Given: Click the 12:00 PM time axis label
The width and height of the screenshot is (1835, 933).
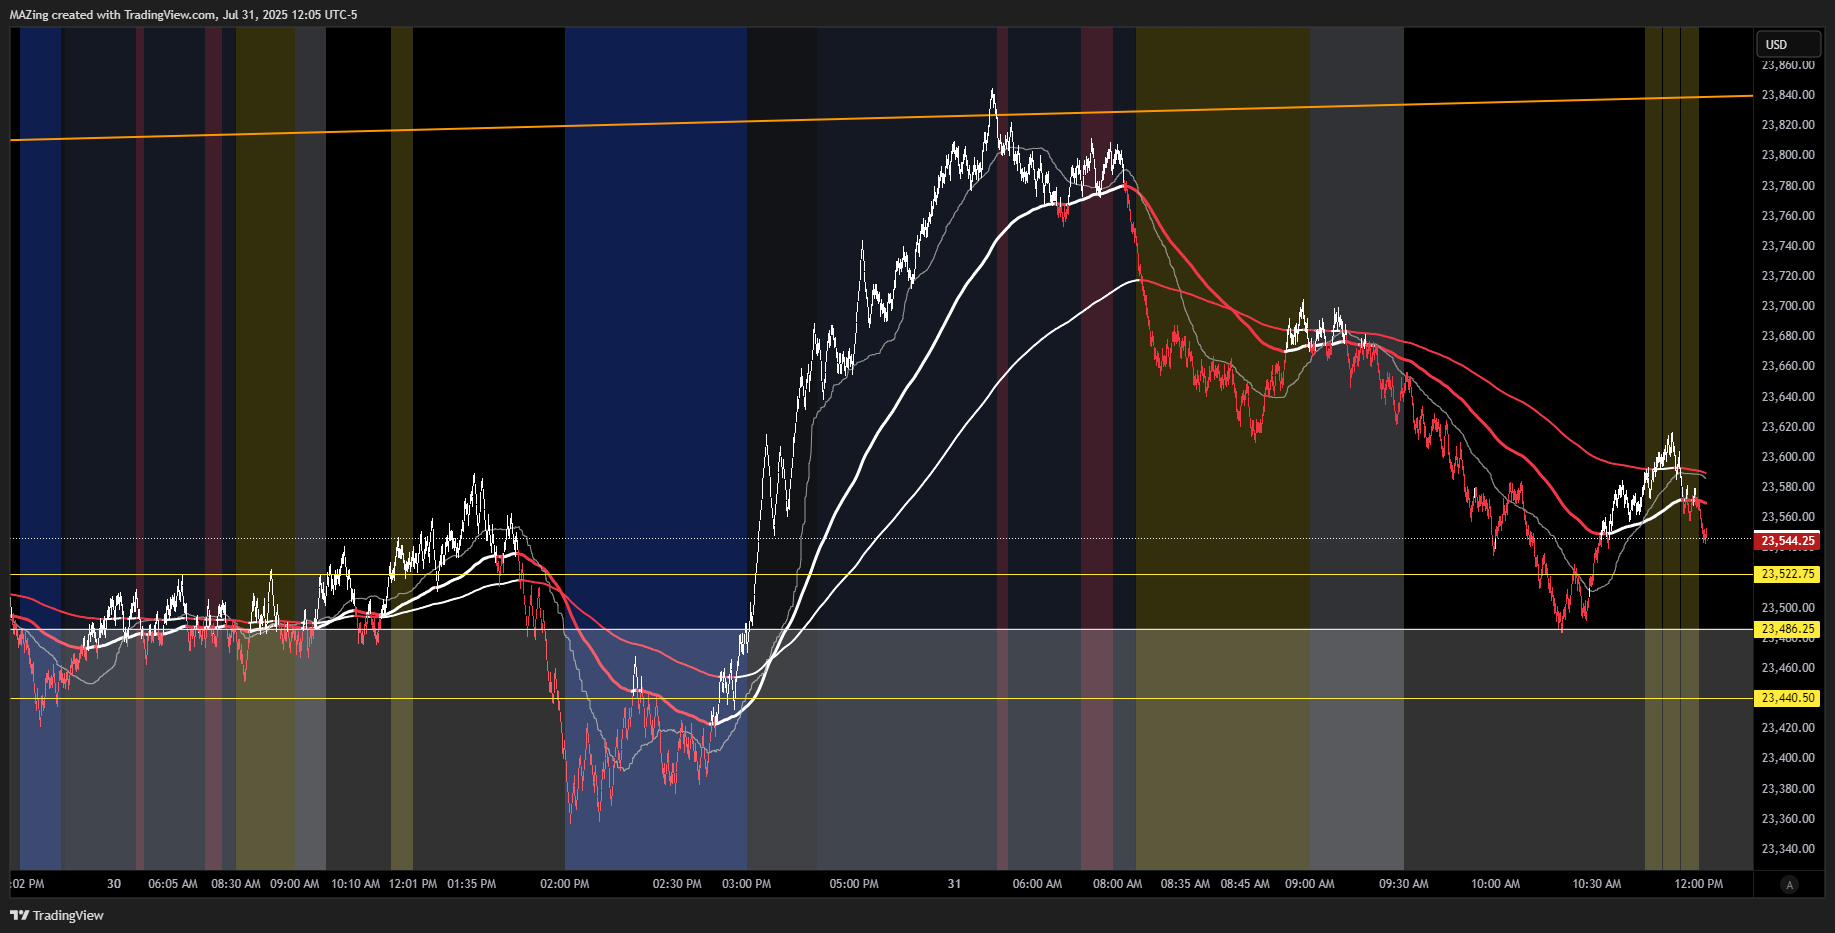Looking at the screenshot, I should pos(1699,884).
